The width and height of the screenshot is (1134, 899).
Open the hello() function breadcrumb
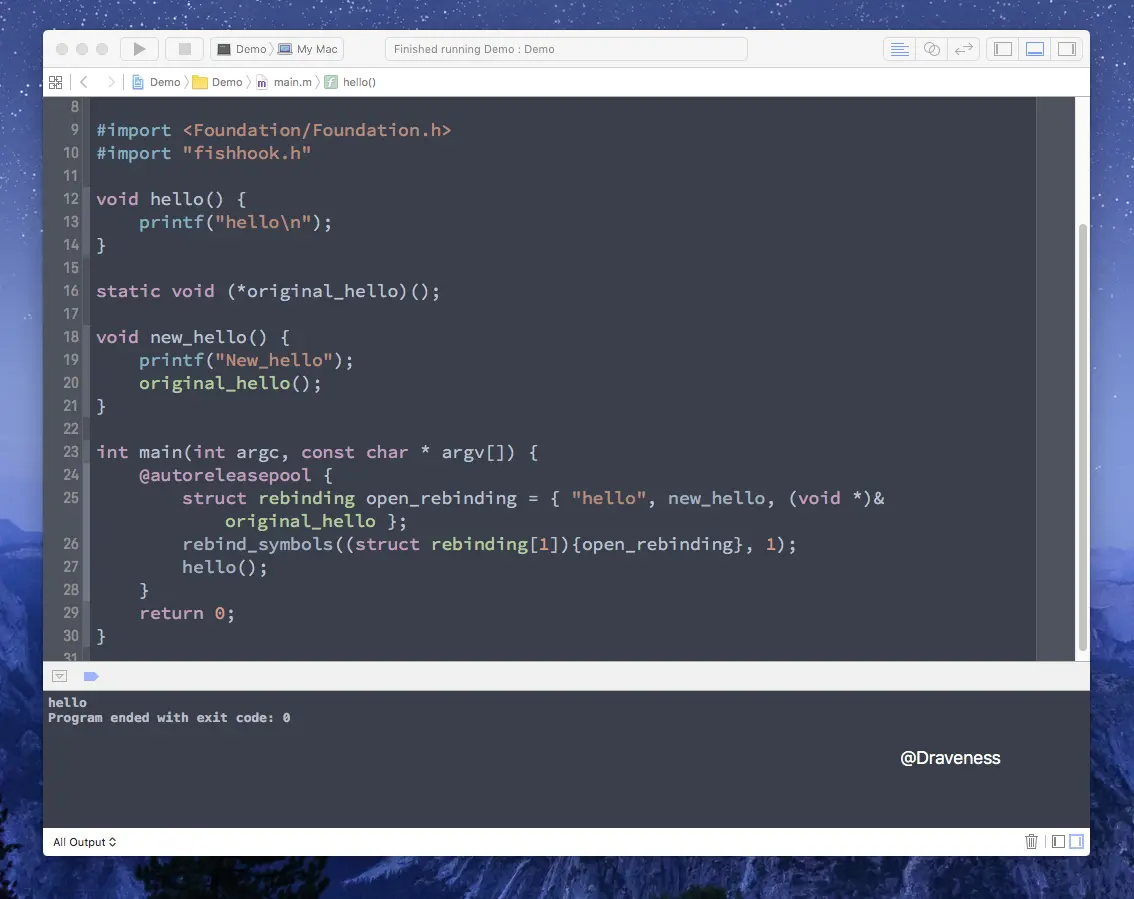pyautogui.click(x=350, y=82)
